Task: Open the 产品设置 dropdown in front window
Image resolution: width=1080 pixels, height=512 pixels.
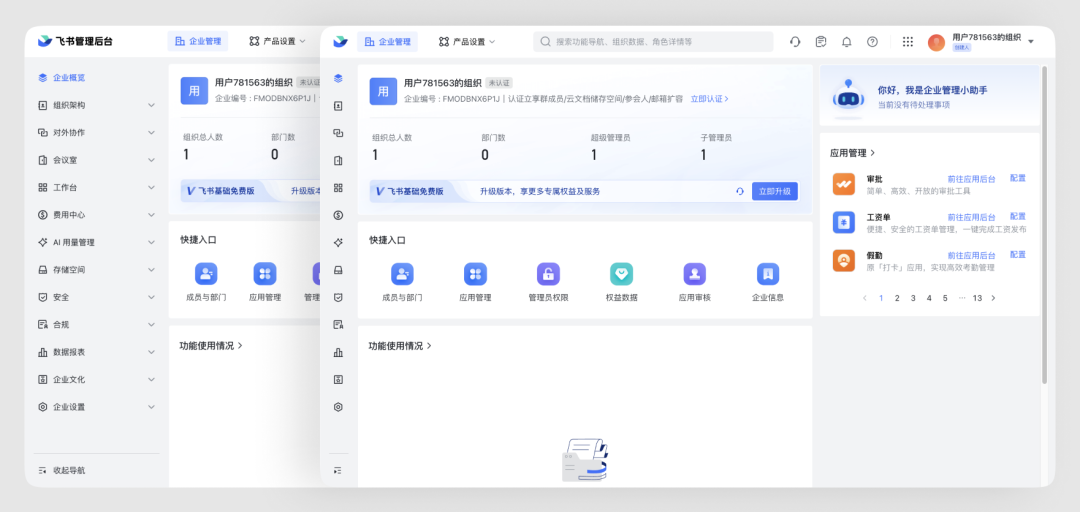Action: [467, 42]
